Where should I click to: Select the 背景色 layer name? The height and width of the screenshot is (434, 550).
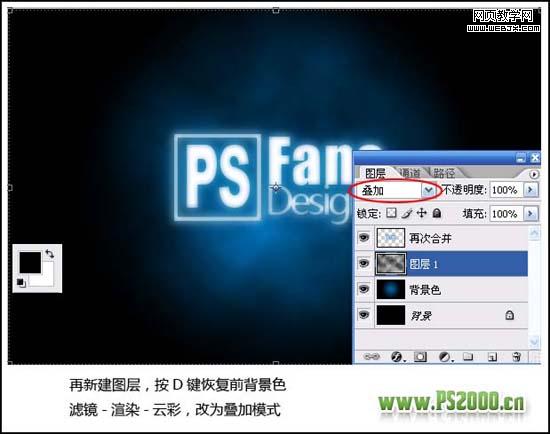pyautogui.click(x=425, y=290)
